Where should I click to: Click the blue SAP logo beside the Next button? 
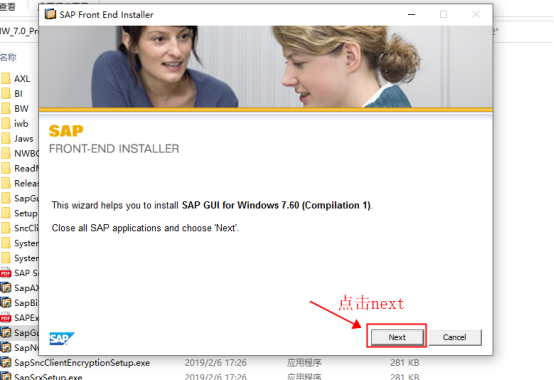[62, 338]
